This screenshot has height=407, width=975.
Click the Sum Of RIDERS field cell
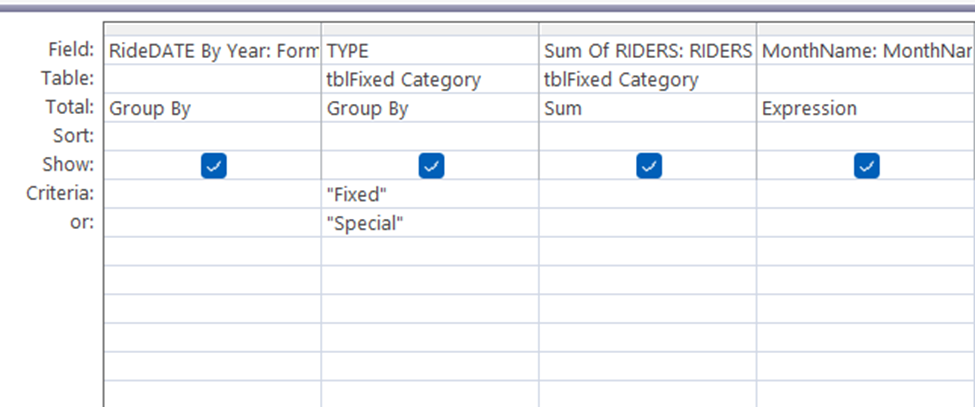[x=647, y=50]
